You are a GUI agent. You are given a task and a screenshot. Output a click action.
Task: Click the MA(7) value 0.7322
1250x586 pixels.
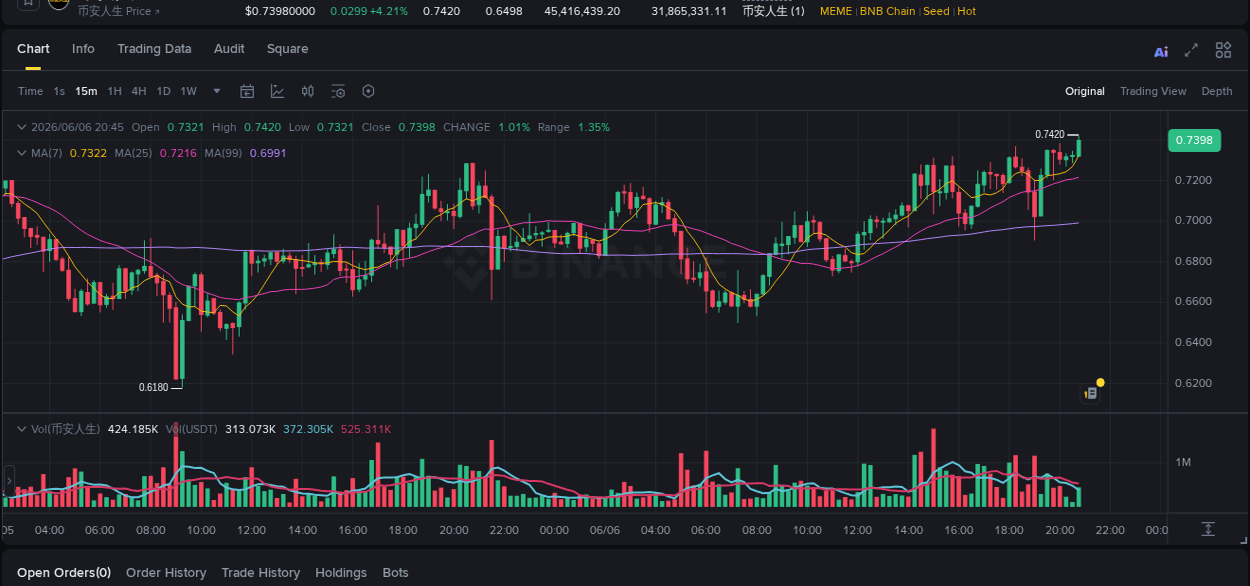pyautogui.click(x=86, y=153)
